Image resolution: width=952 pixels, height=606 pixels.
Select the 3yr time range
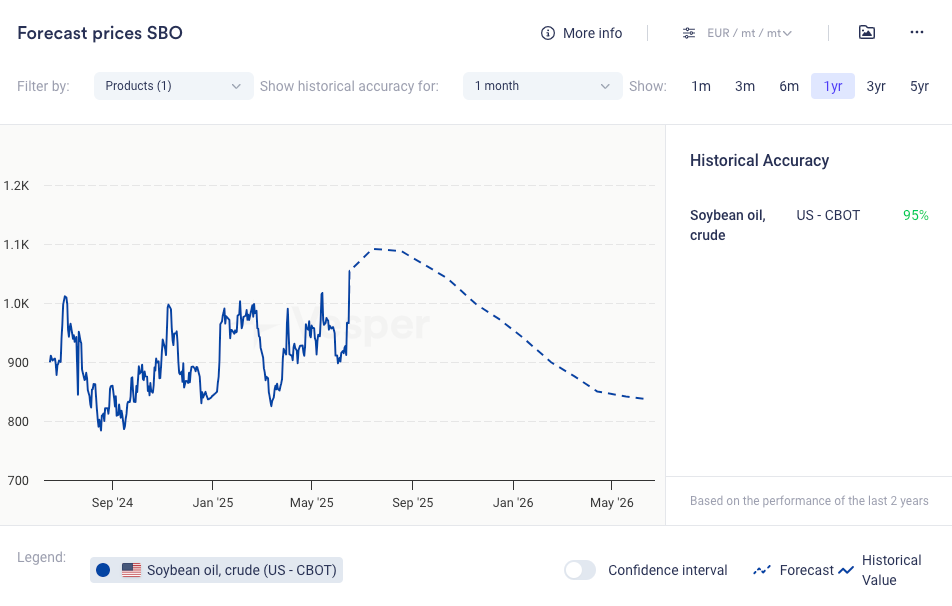coord(876,86)
